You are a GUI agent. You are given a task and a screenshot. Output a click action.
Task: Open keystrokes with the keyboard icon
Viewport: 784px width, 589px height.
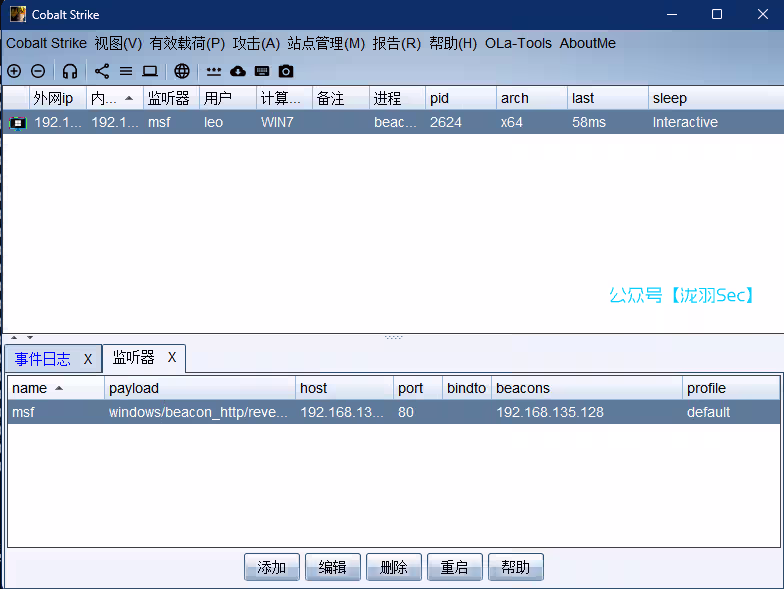[x=262, y=71]
